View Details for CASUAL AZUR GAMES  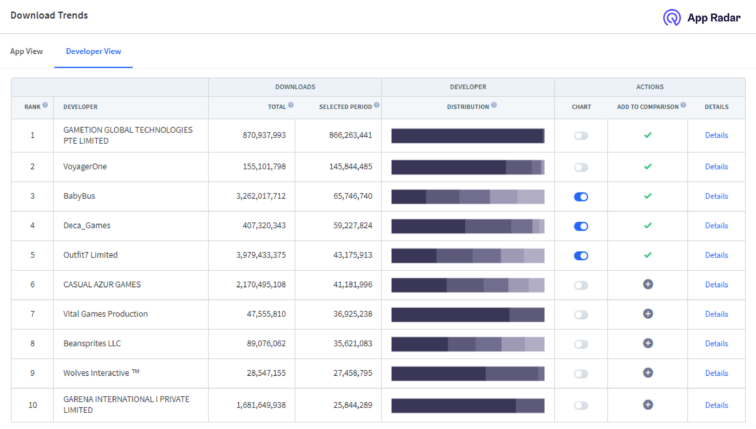(x=716, y=284)
